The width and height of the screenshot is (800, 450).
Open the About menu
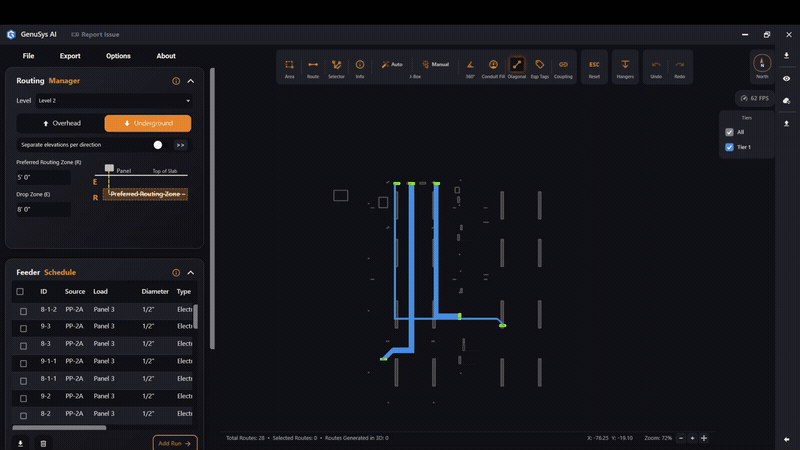coord(166,56)
